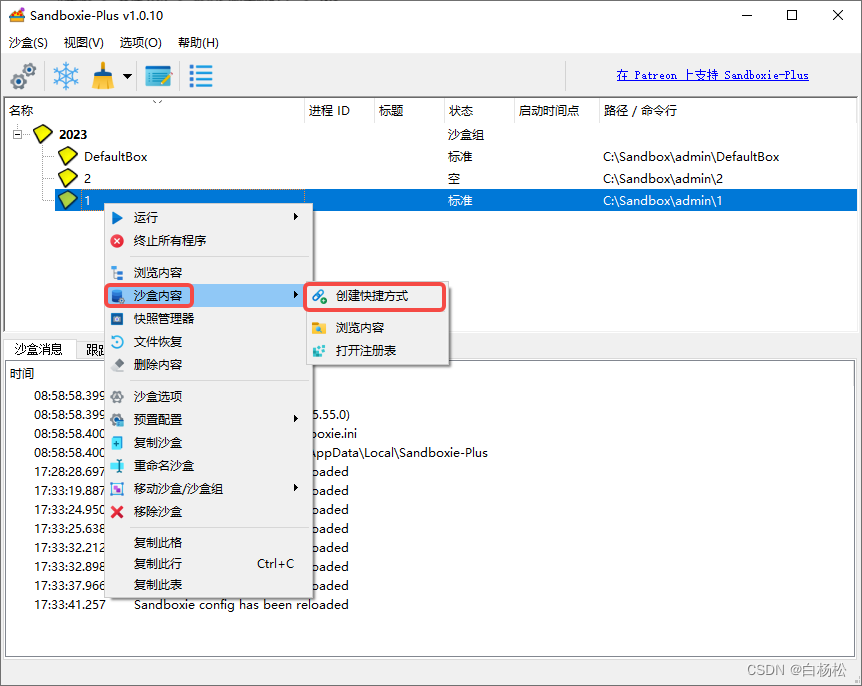Choose 打开注册表 open registry
The width and height of the screenshot is (862, 686).
[x=377, y=351]
